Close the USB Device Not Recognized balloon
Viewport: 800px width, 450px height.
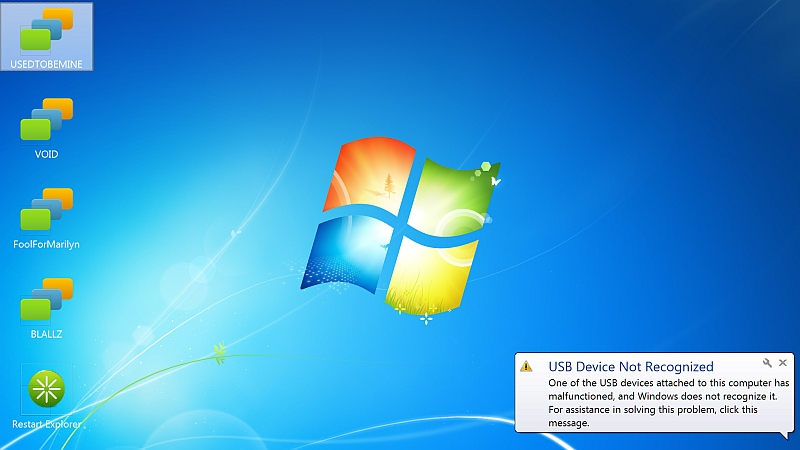click(x=783, y=363)
